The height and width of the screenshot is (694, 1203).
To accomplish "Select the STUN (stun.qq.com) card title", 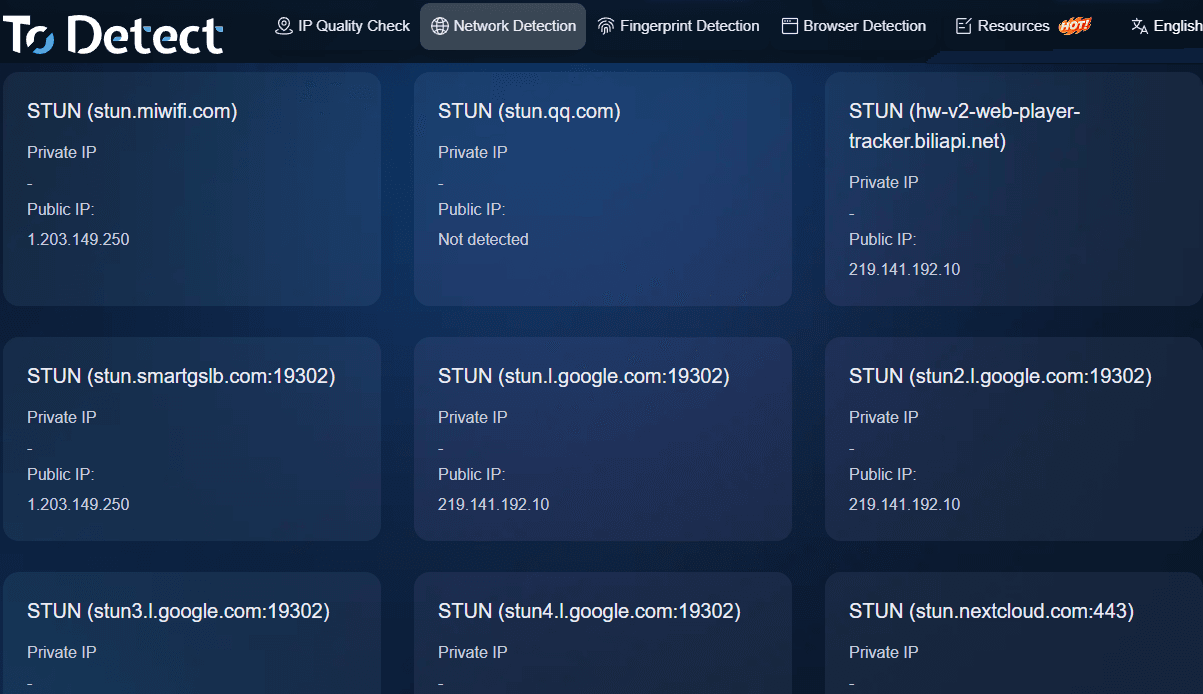I will click(529, 111).
